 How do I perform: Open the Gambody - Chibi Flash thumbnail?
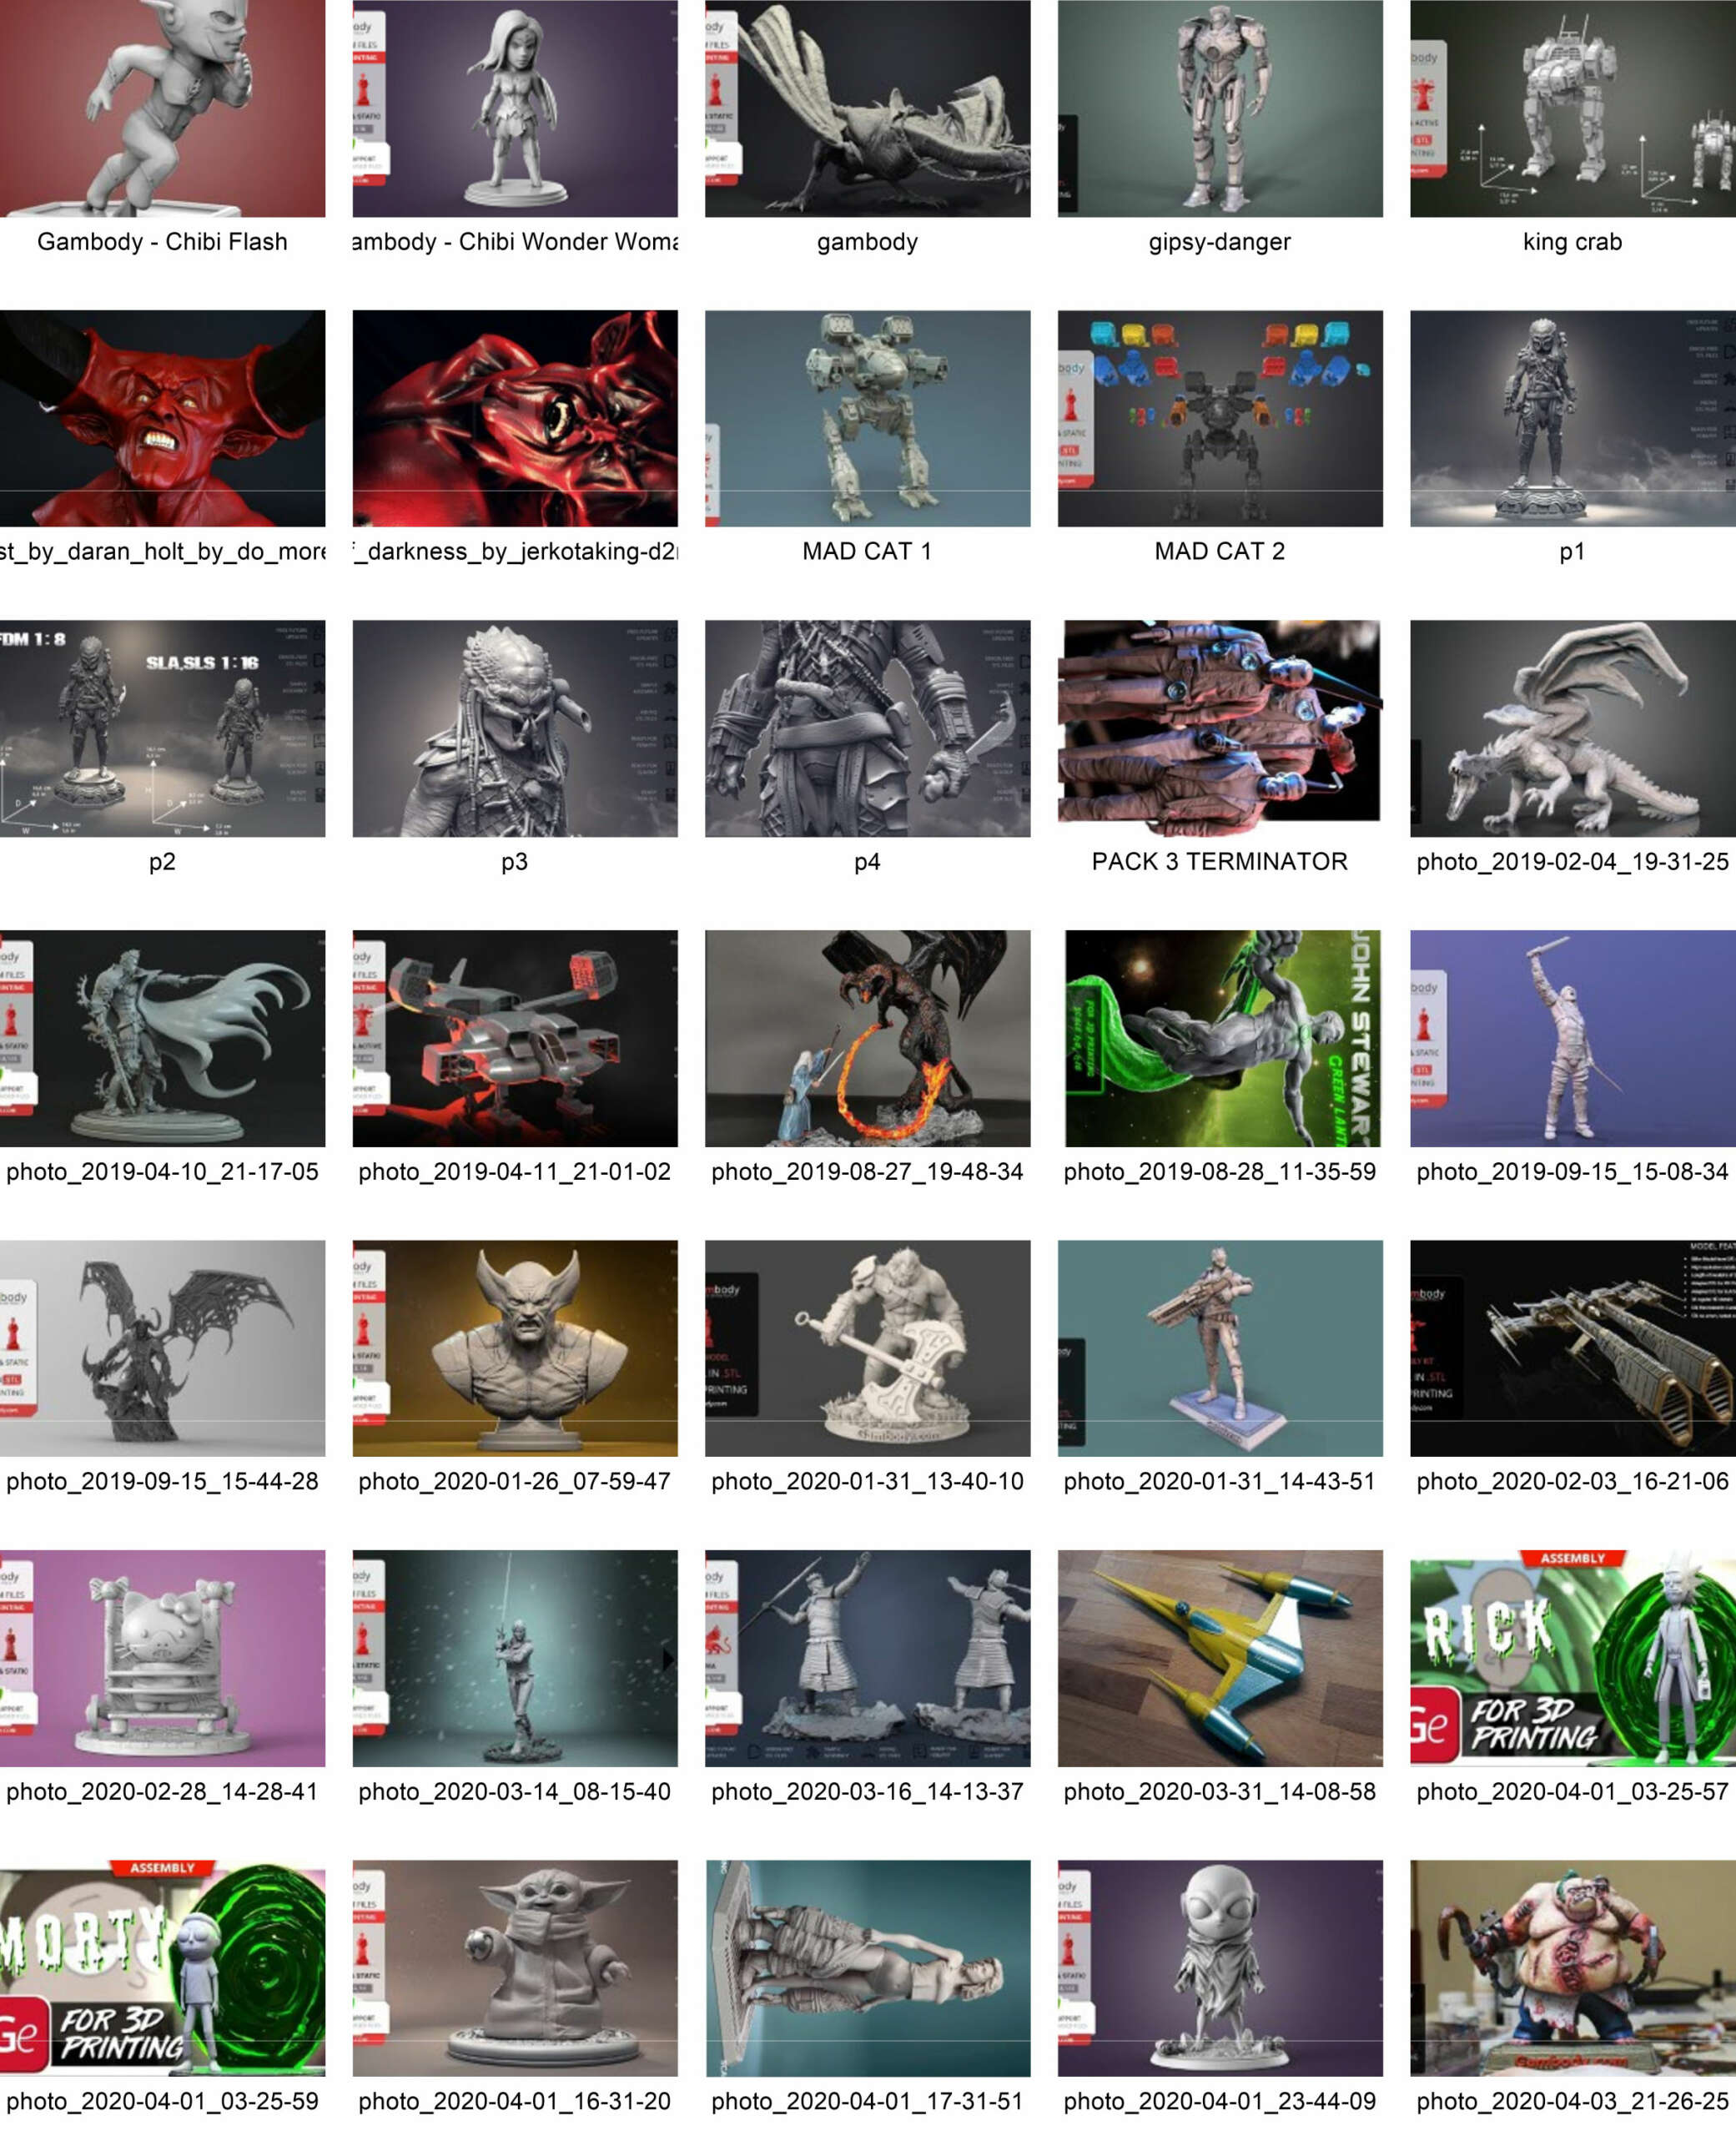(162, 108)
